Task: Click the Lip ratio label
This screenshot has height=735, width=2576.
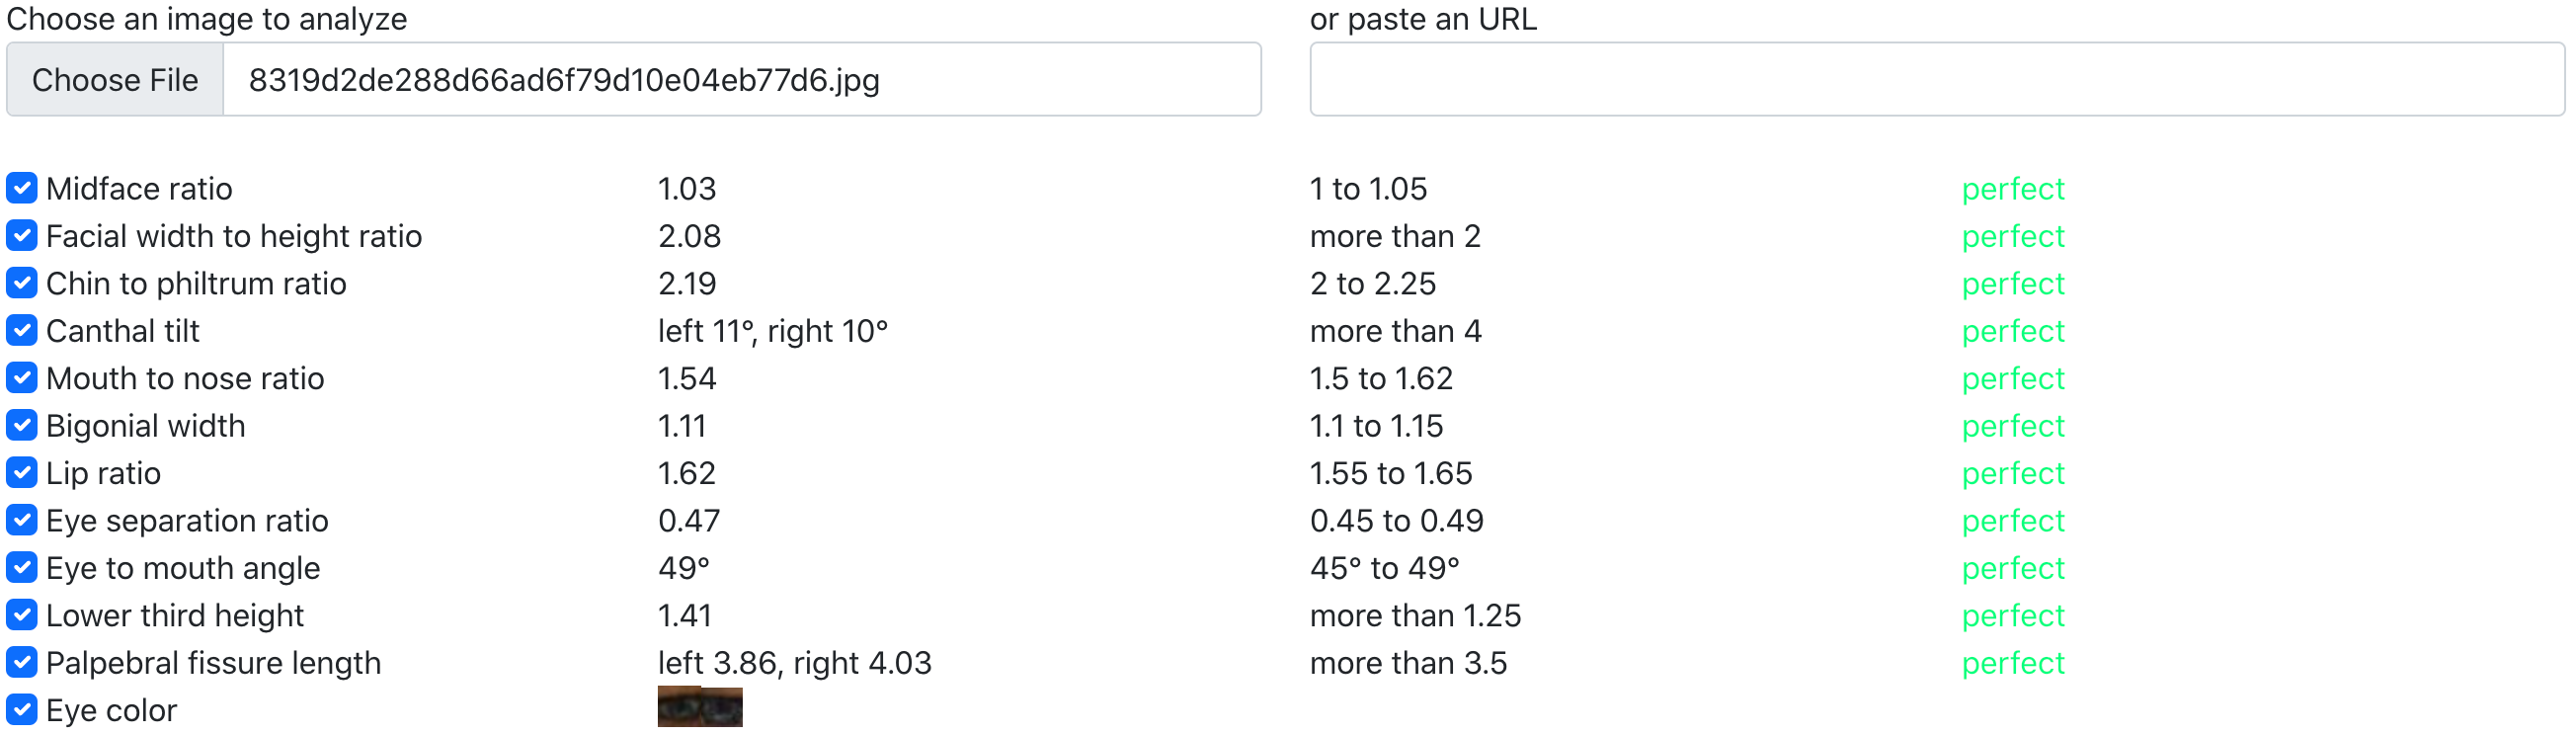Action: point(103,473)
